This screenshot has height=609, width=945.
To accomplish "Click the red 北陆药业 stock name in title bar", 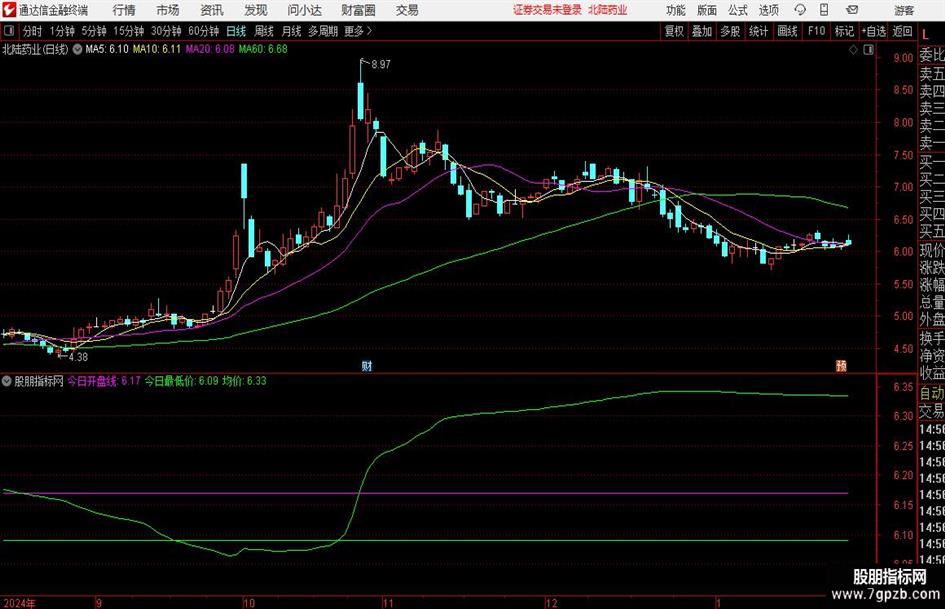I will (x=608, y=10).
